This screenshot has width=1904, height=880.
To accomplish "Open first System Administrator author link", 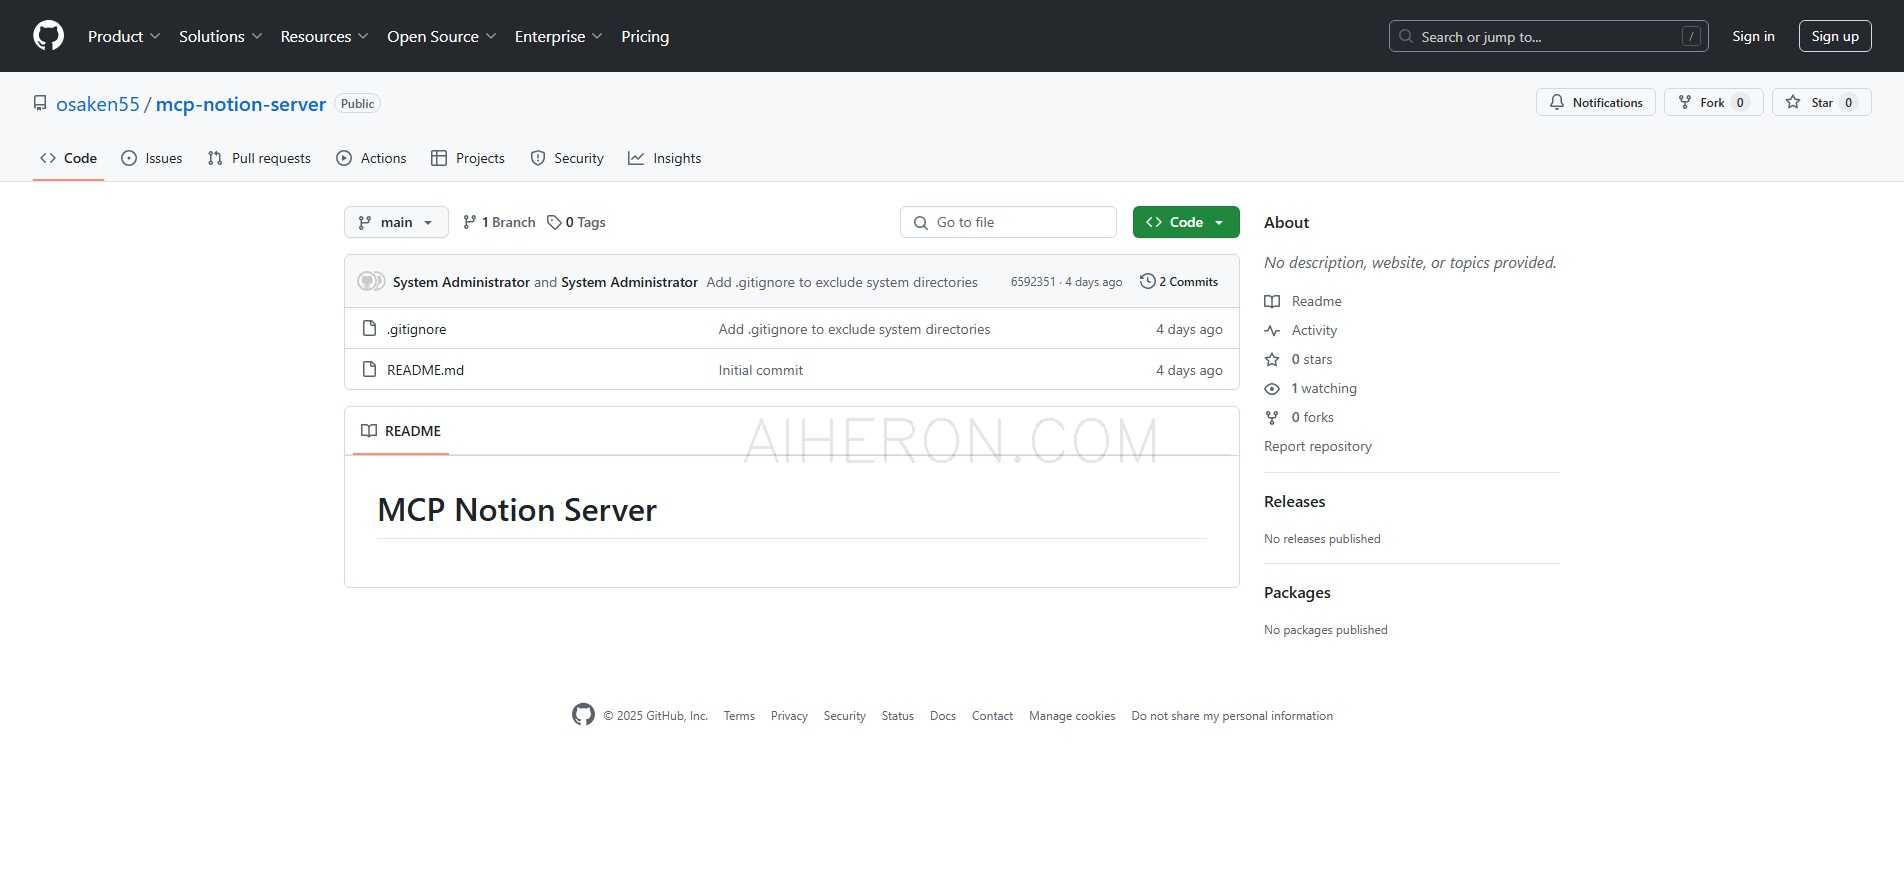I will click(461, 282).
